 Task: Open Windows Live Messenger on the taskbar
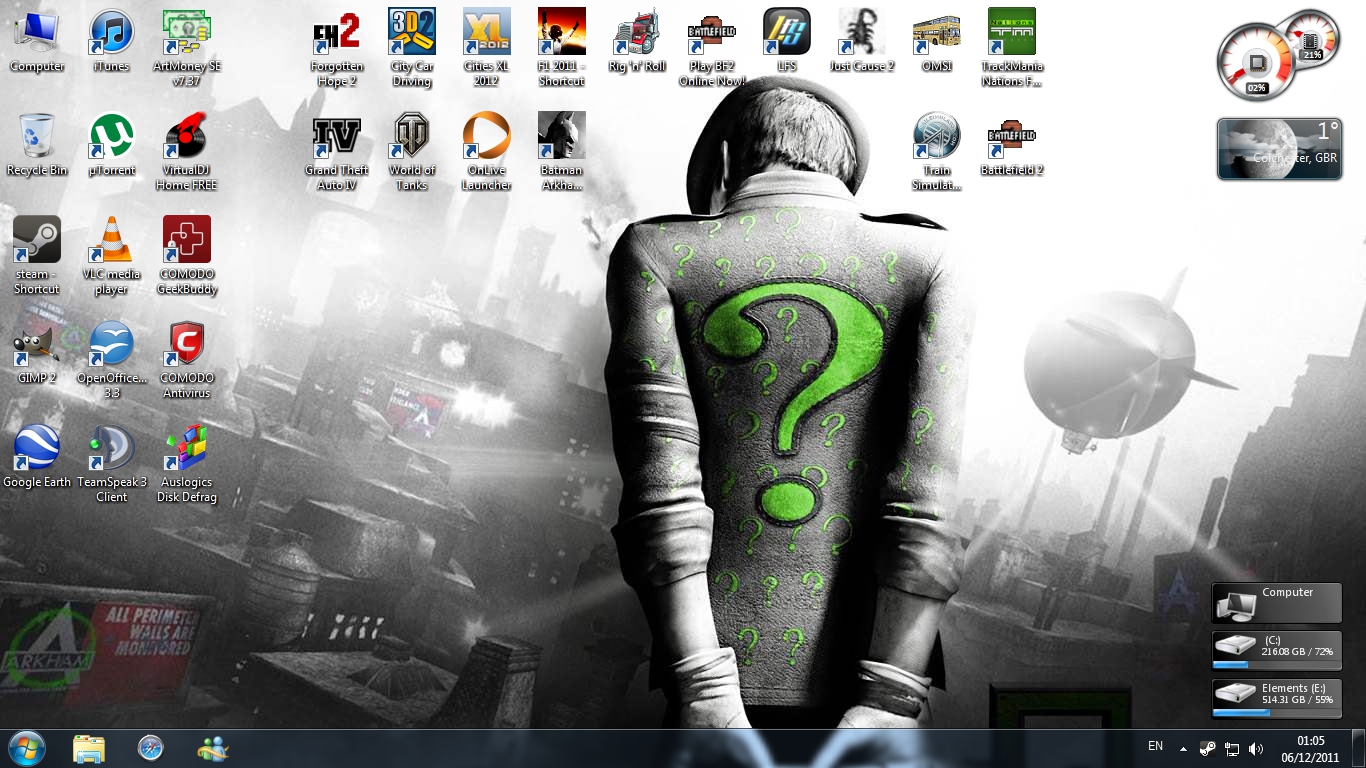(212, 748)
